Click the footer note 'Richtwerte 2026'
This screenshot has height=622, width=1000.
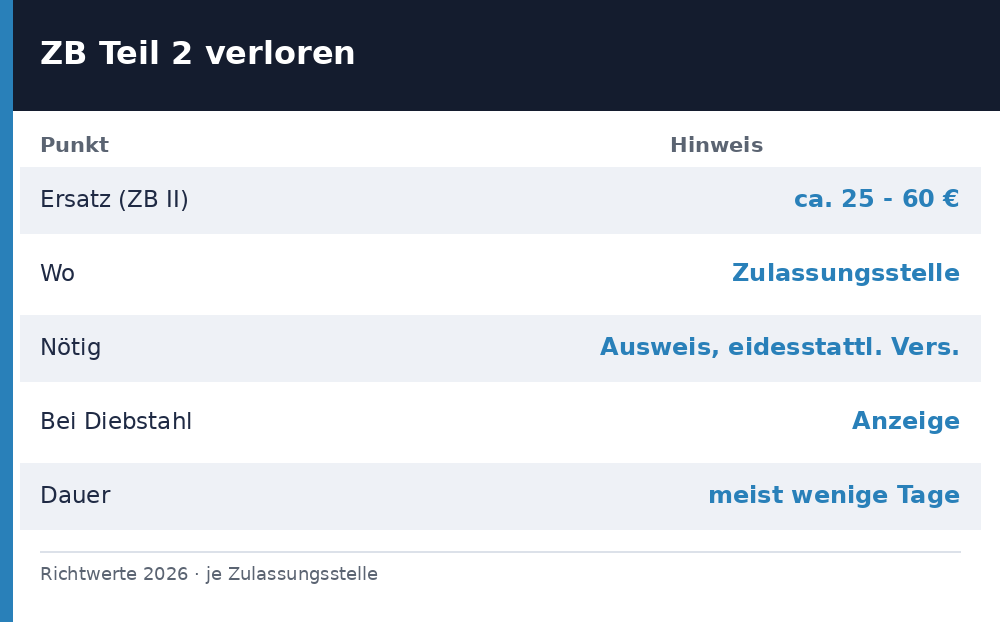click(x=114, y=574)
